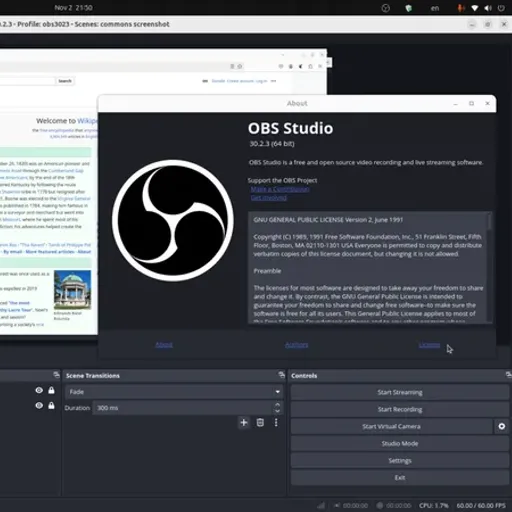Toggle visibility eye of first source
Image resolution: width=512 pixels, height=512 pixels.
pyautogui.click(x=39, y=390)
